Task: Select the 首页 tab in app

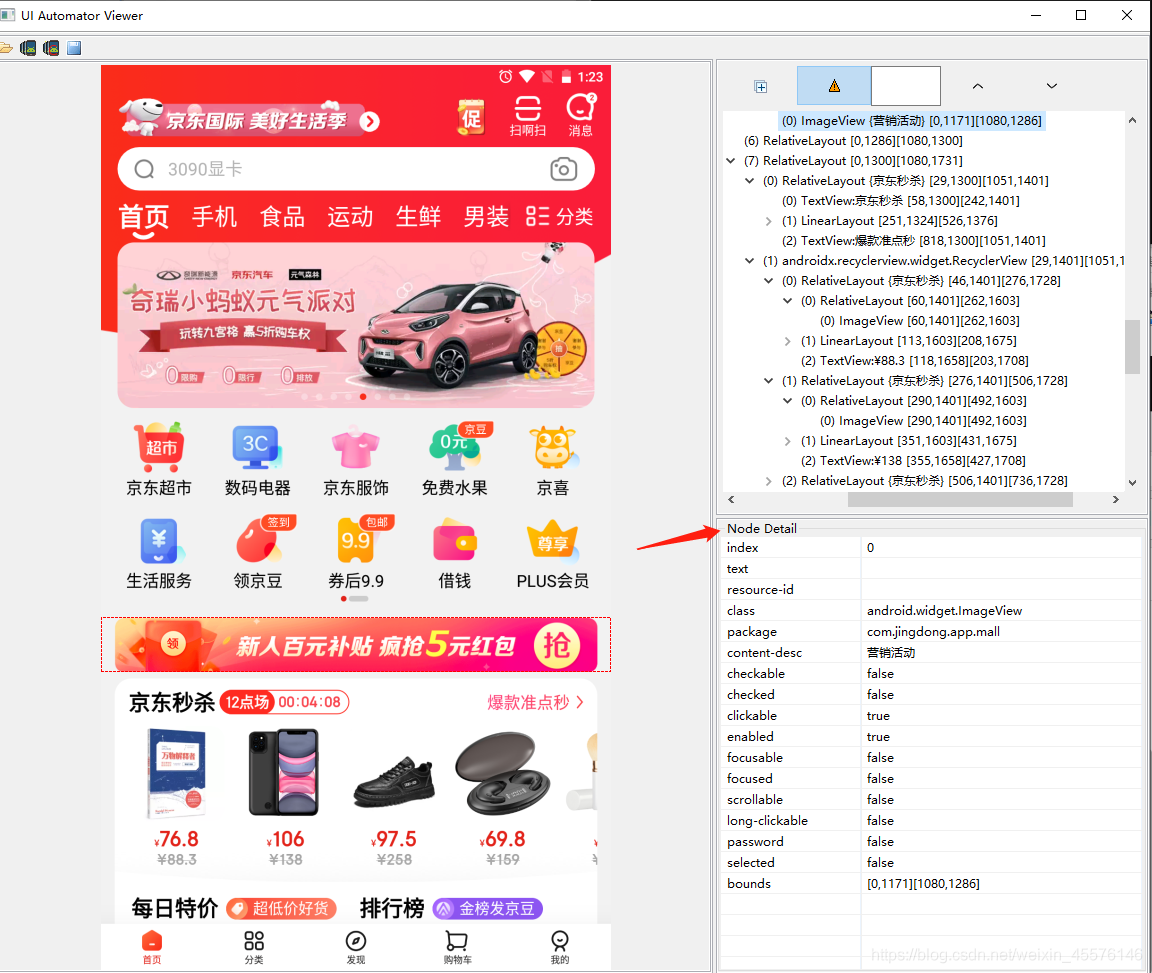Action: [144, 218]
